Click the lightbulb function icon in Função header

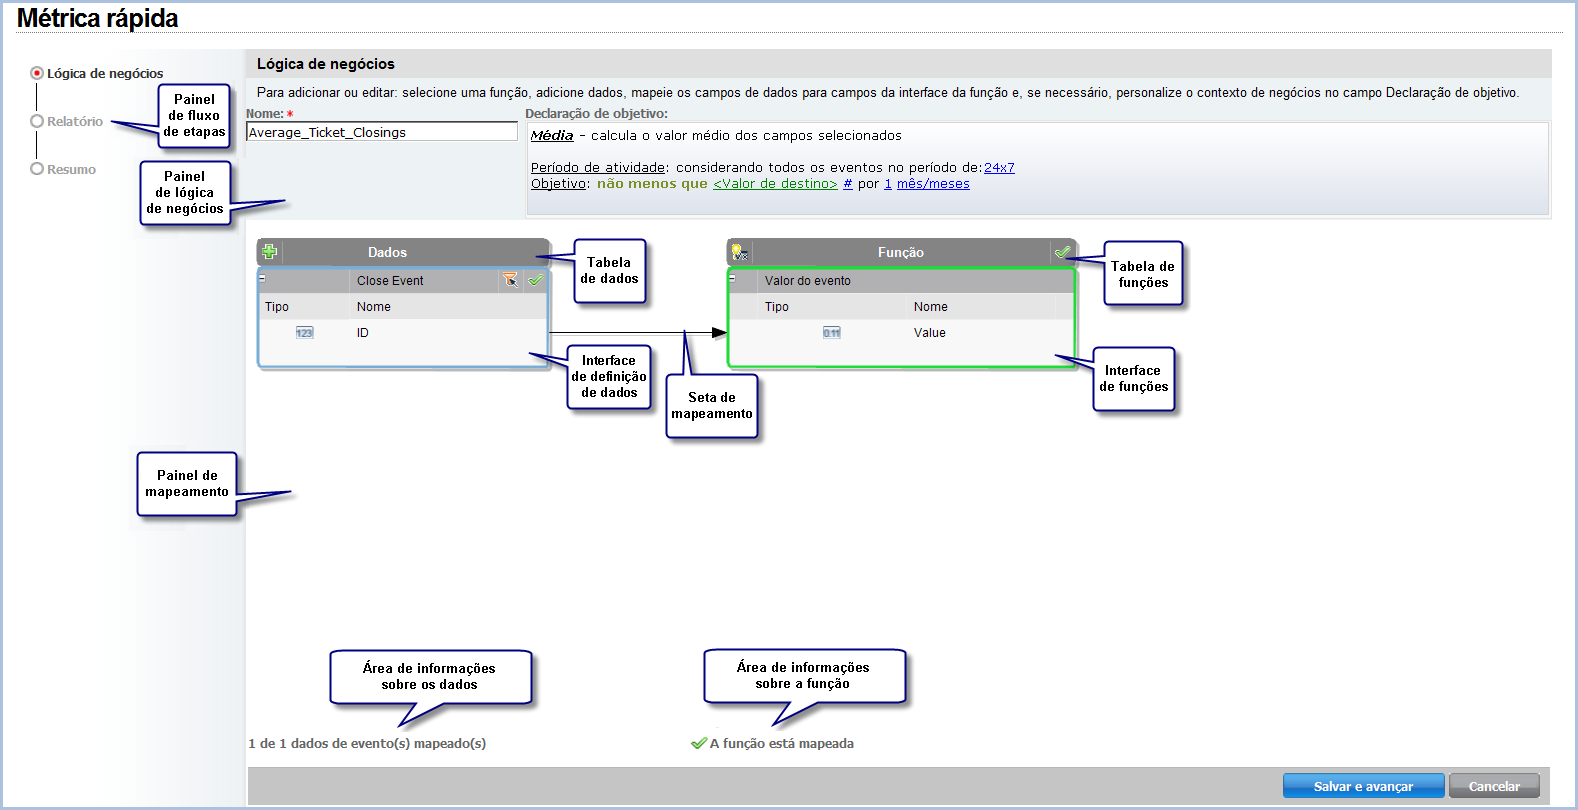click(x=739, y=252)
